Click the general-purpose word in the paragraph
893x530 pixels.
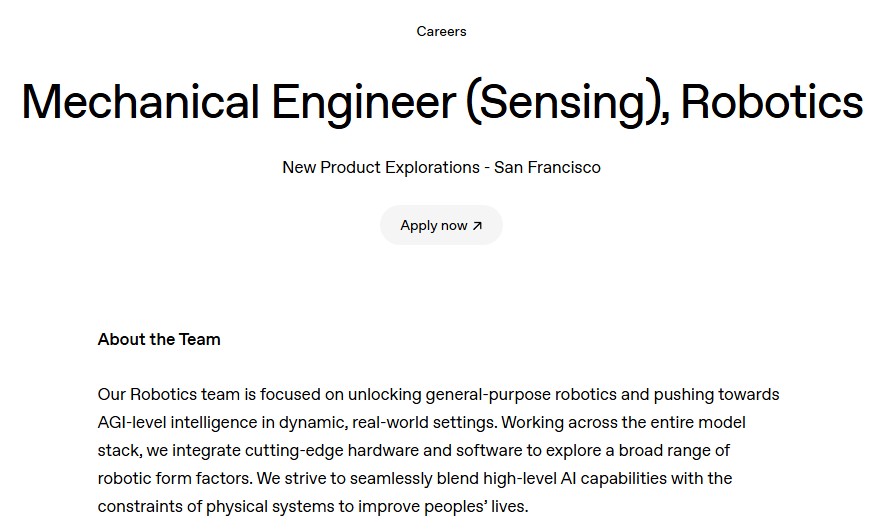(488, 395)
